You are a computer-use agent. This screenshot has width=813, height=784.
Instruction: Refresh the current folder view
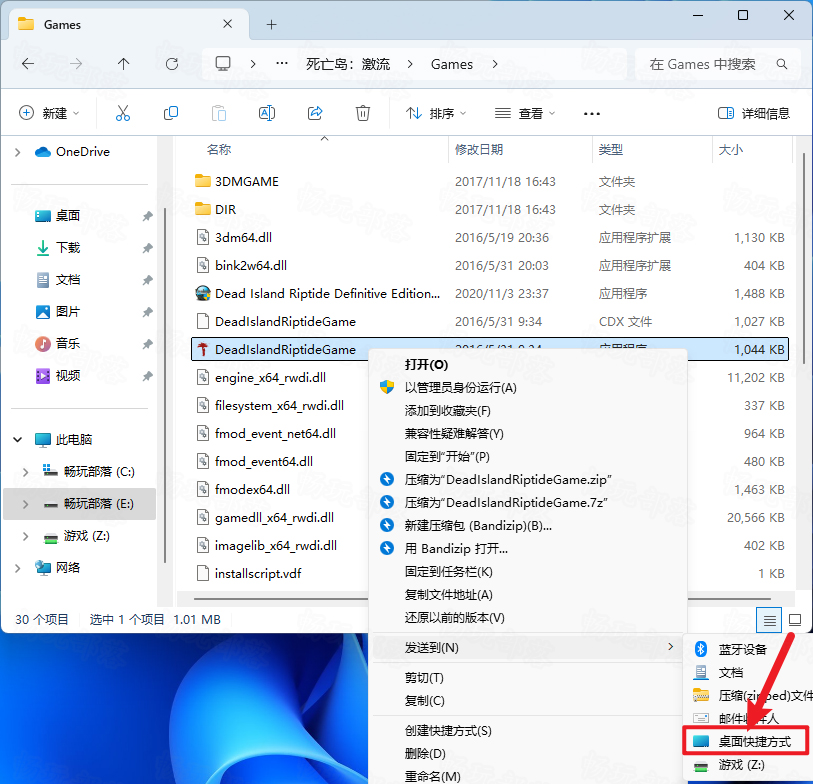point(172,64)
